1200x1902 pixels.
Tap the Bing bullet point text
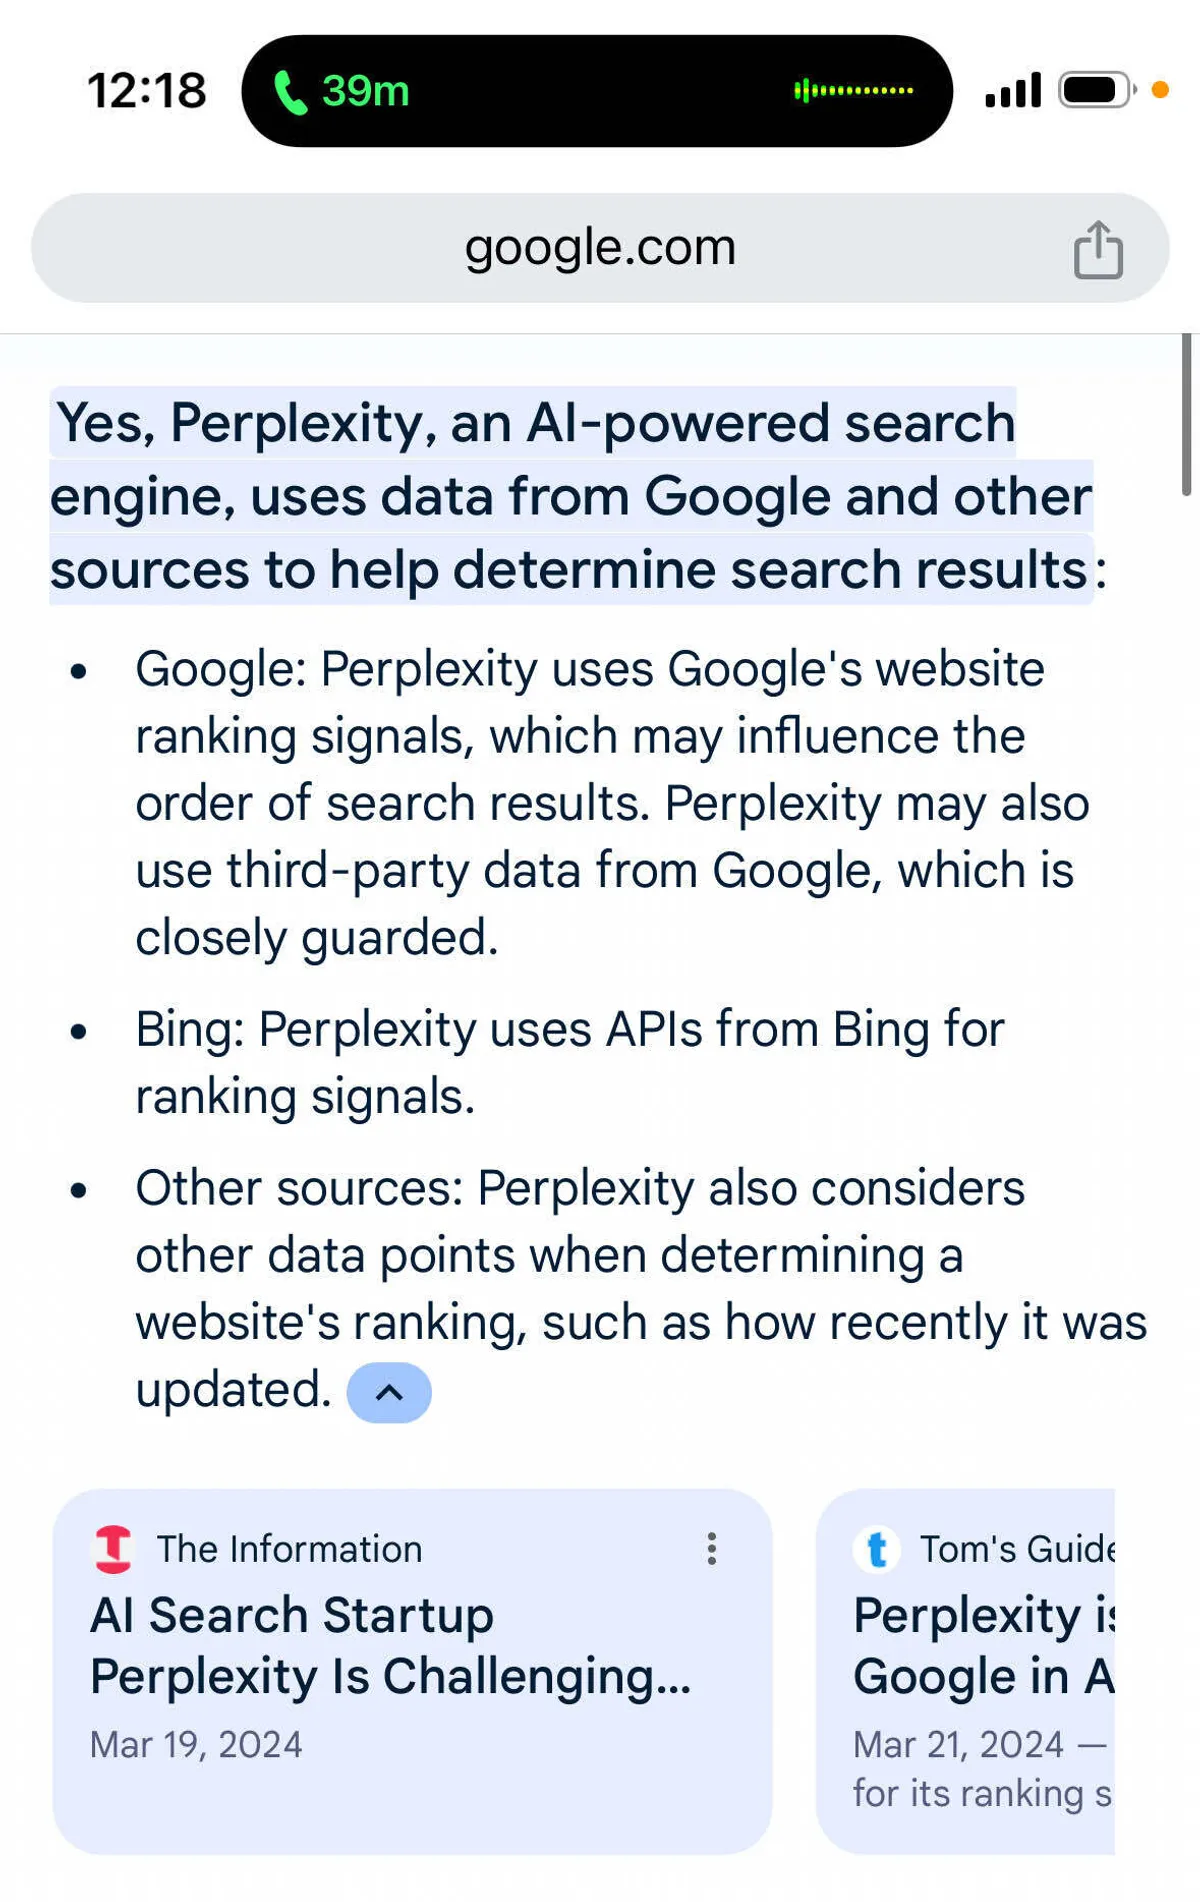click(x=570, y=1062)
